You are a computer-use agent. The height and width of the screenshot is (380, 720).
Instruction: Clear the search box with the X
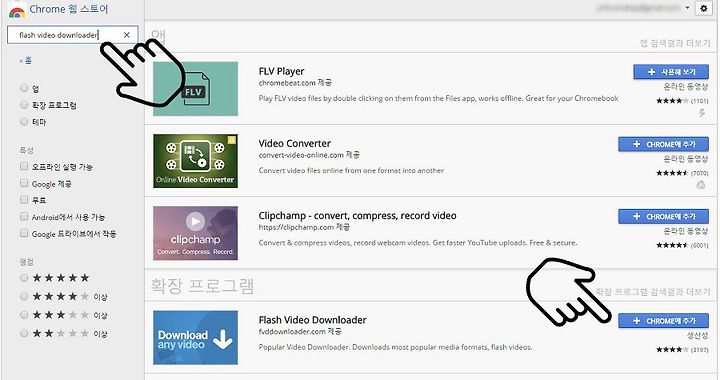coord(127,35)
